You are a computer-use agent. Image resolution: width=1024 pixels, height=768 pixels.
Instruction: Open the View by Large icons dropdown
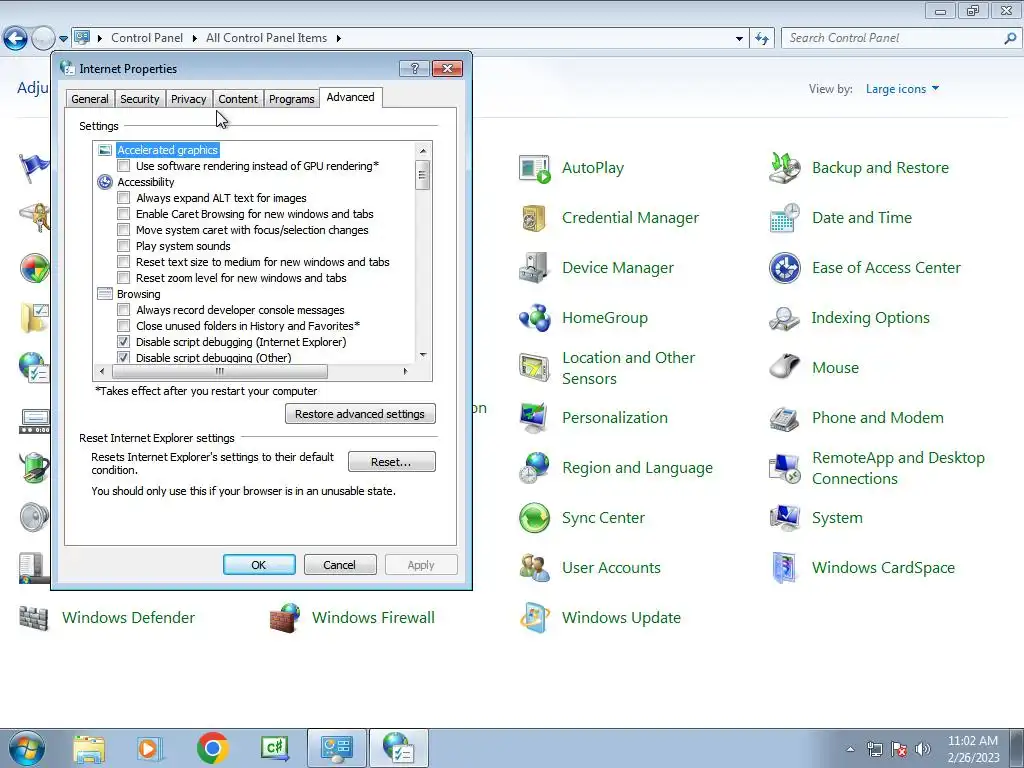(x=902, y=89)
